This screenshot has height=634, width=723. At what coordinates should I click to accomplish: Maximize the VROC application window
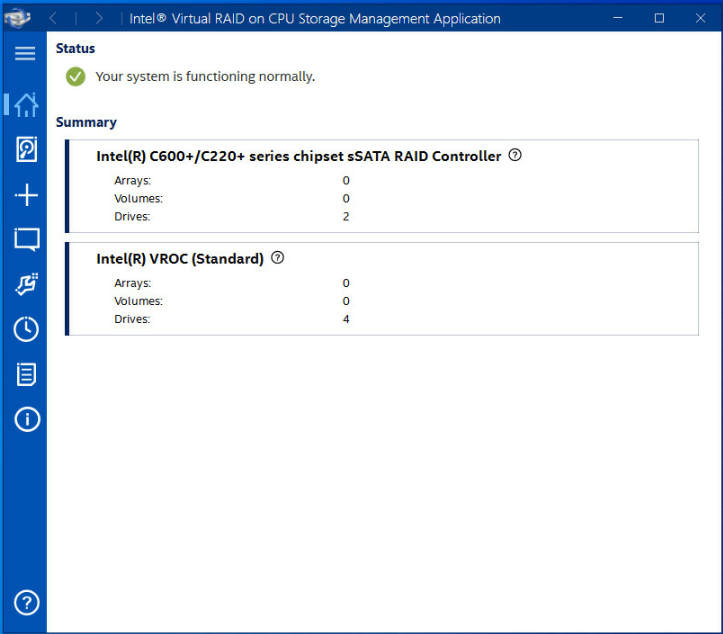point(659,18)
